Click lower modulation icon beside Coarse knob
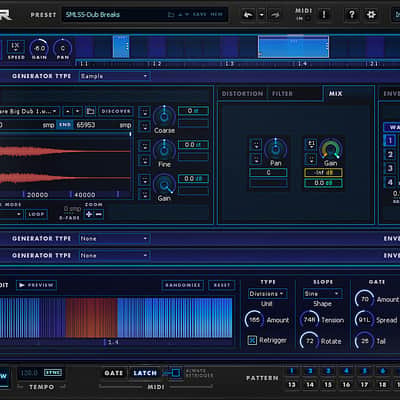 pos(144,127)
